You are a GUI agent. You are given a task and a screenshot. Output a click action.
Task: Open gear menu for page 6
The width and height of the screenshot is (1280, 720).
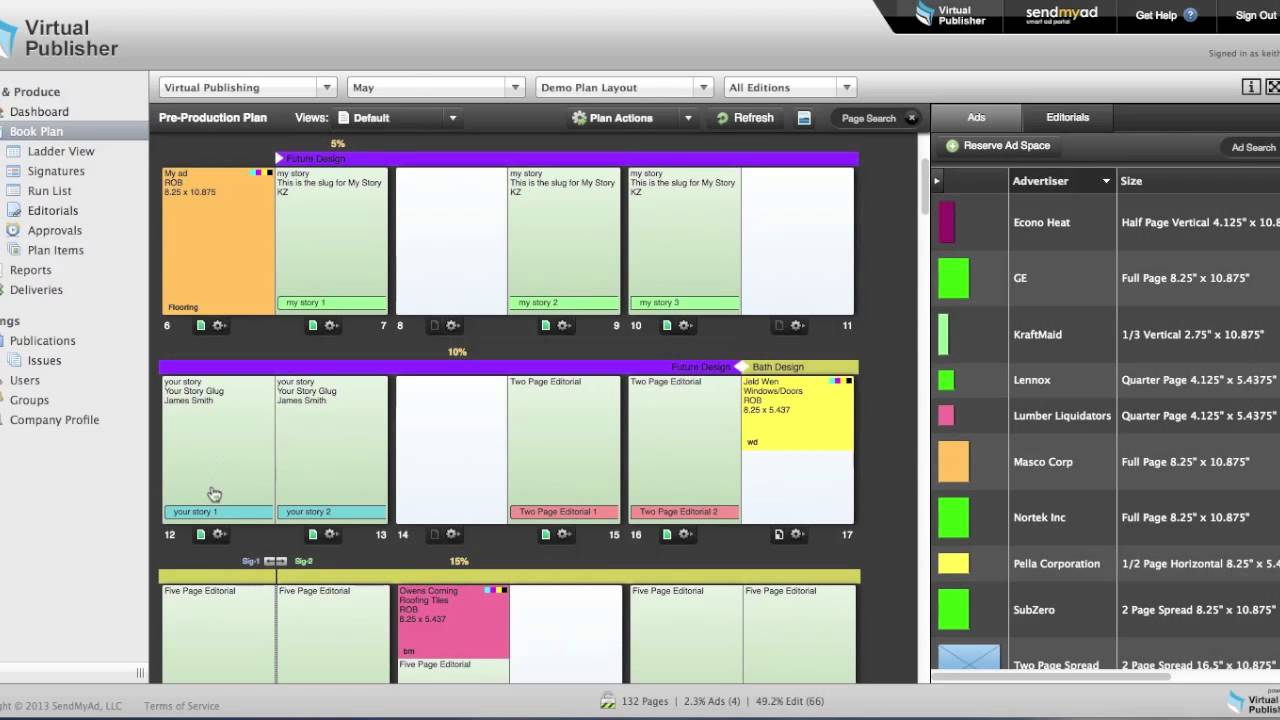click(219, 325)
